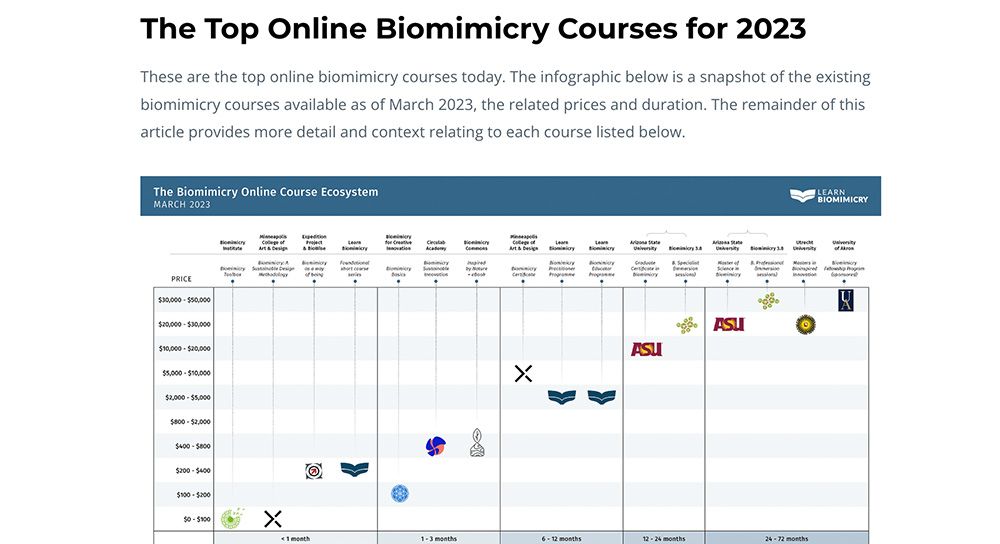
Task: Click the Biomimicry 3.8 logo at $30,000 - $50,000
Action: coord(768,301)
